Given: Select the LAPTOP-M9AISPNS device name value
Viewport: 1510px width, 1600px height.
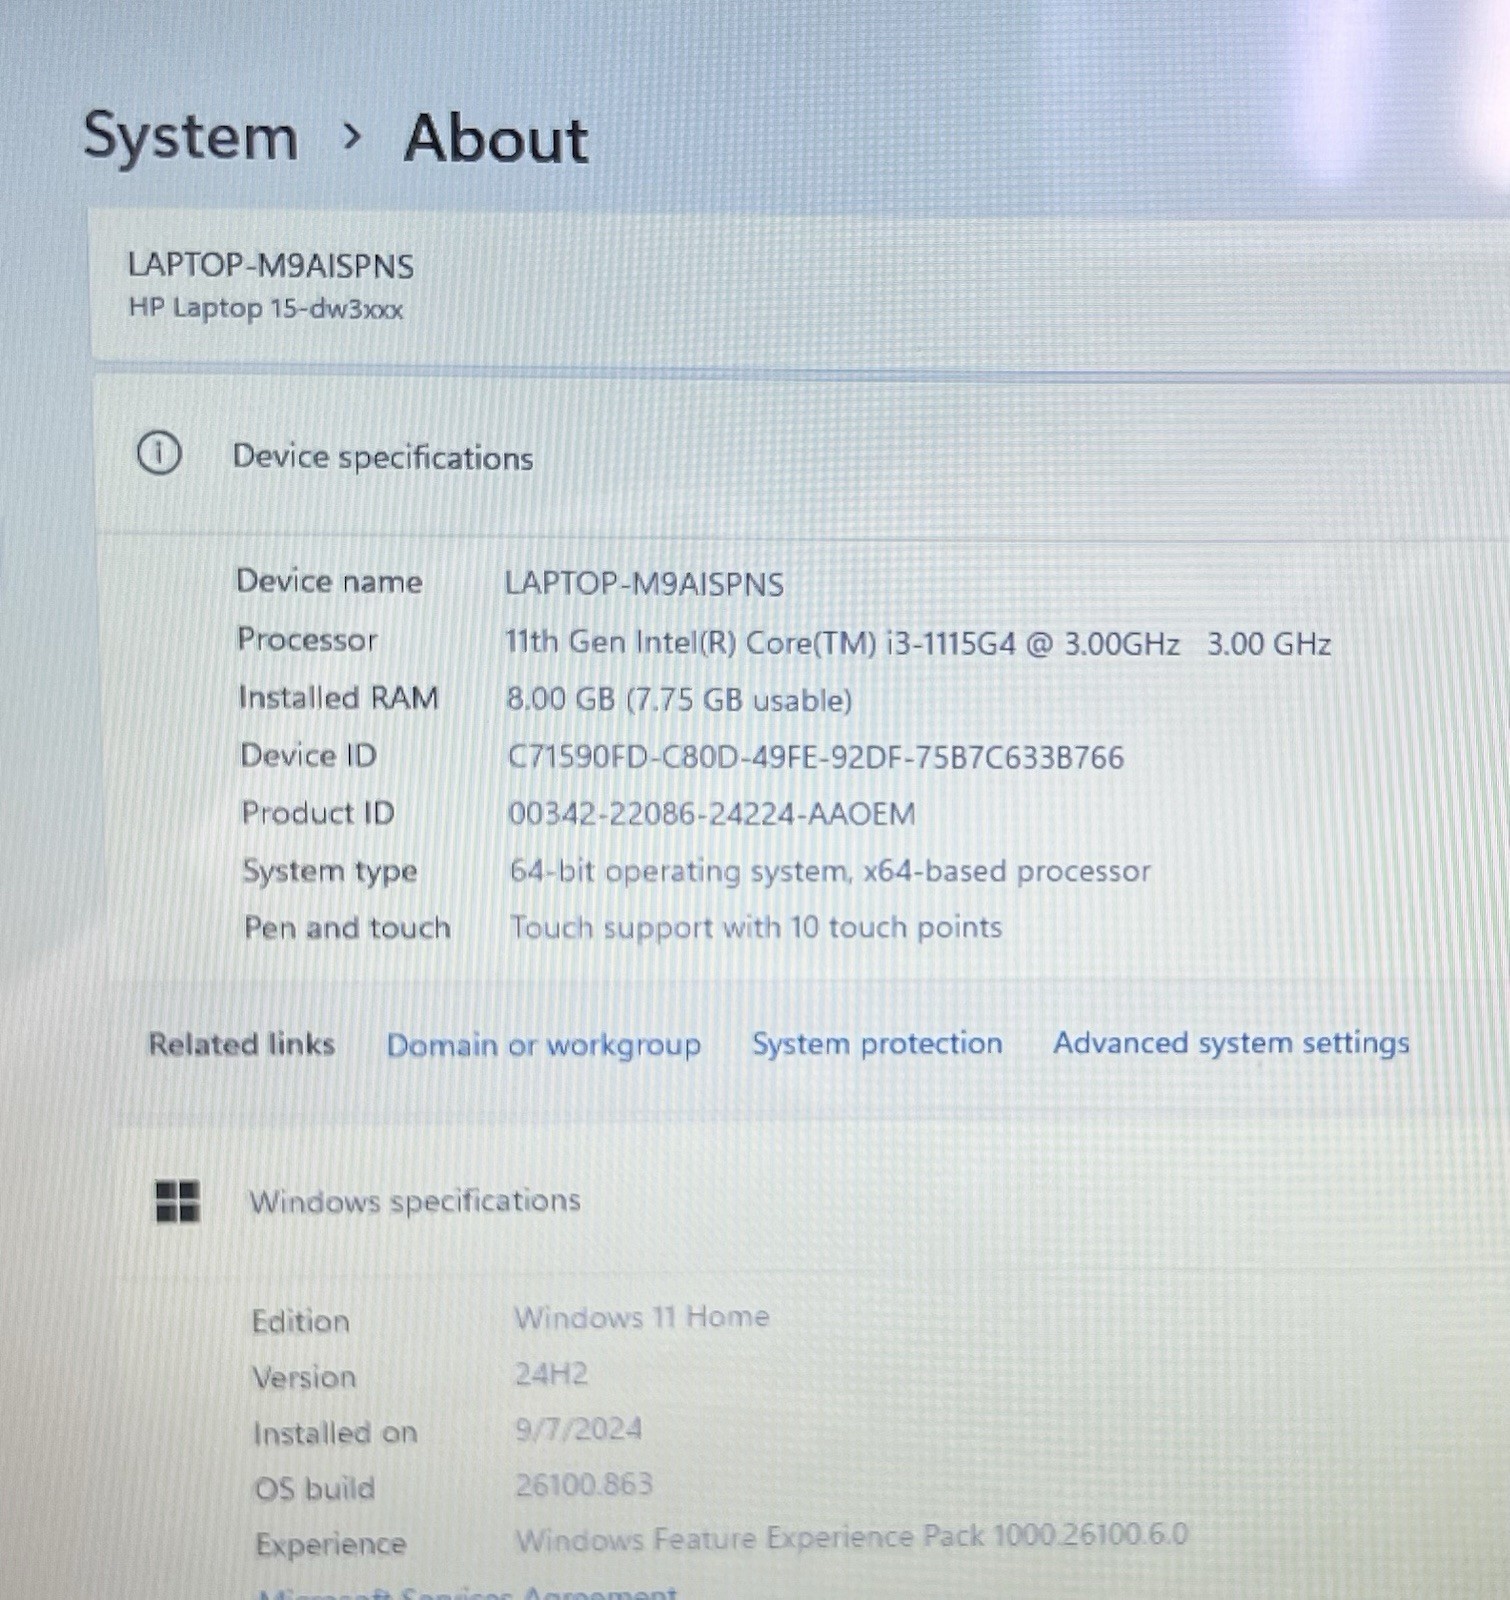Looking at the screenshot, I should (x=644, y=583).
